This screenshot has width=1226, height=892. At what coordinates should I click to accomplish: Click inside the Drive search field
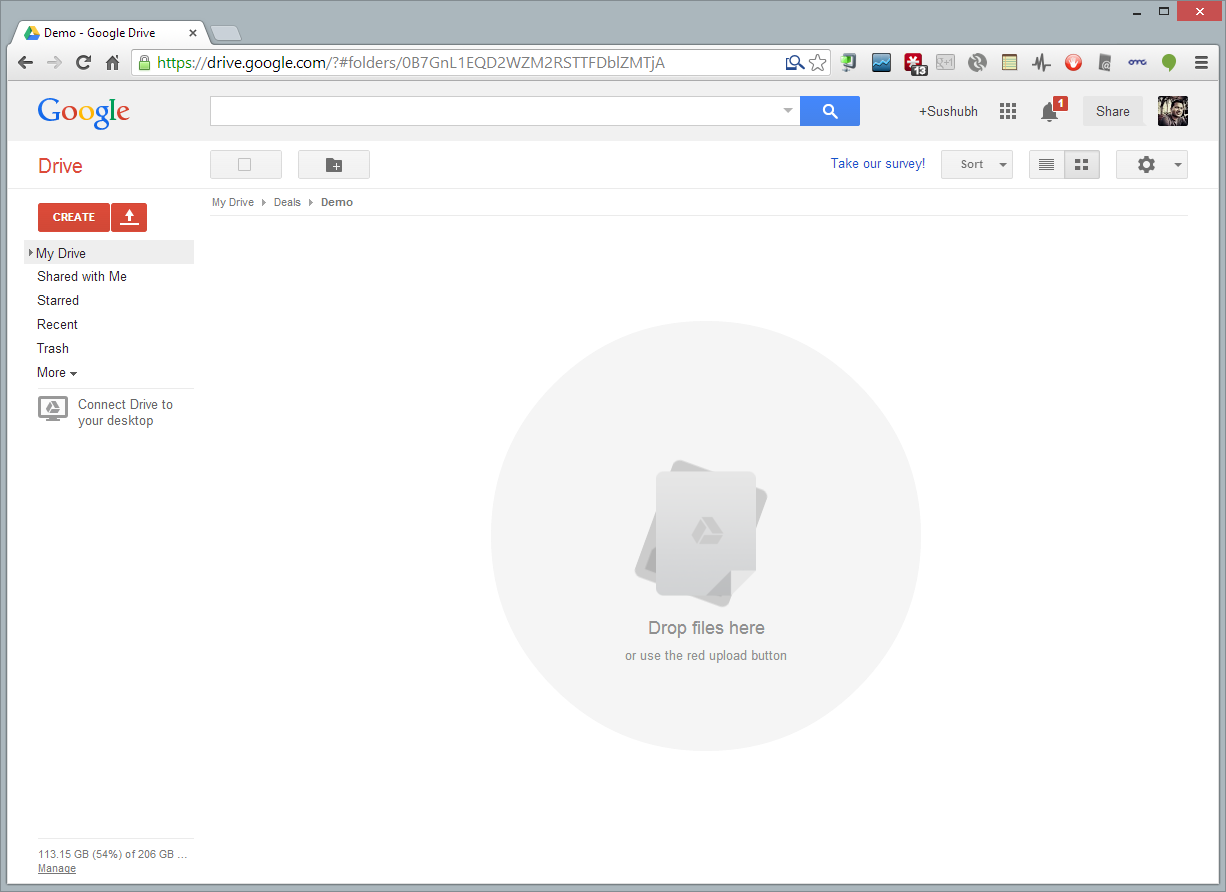pyautogui.click(x=495, y=111)
